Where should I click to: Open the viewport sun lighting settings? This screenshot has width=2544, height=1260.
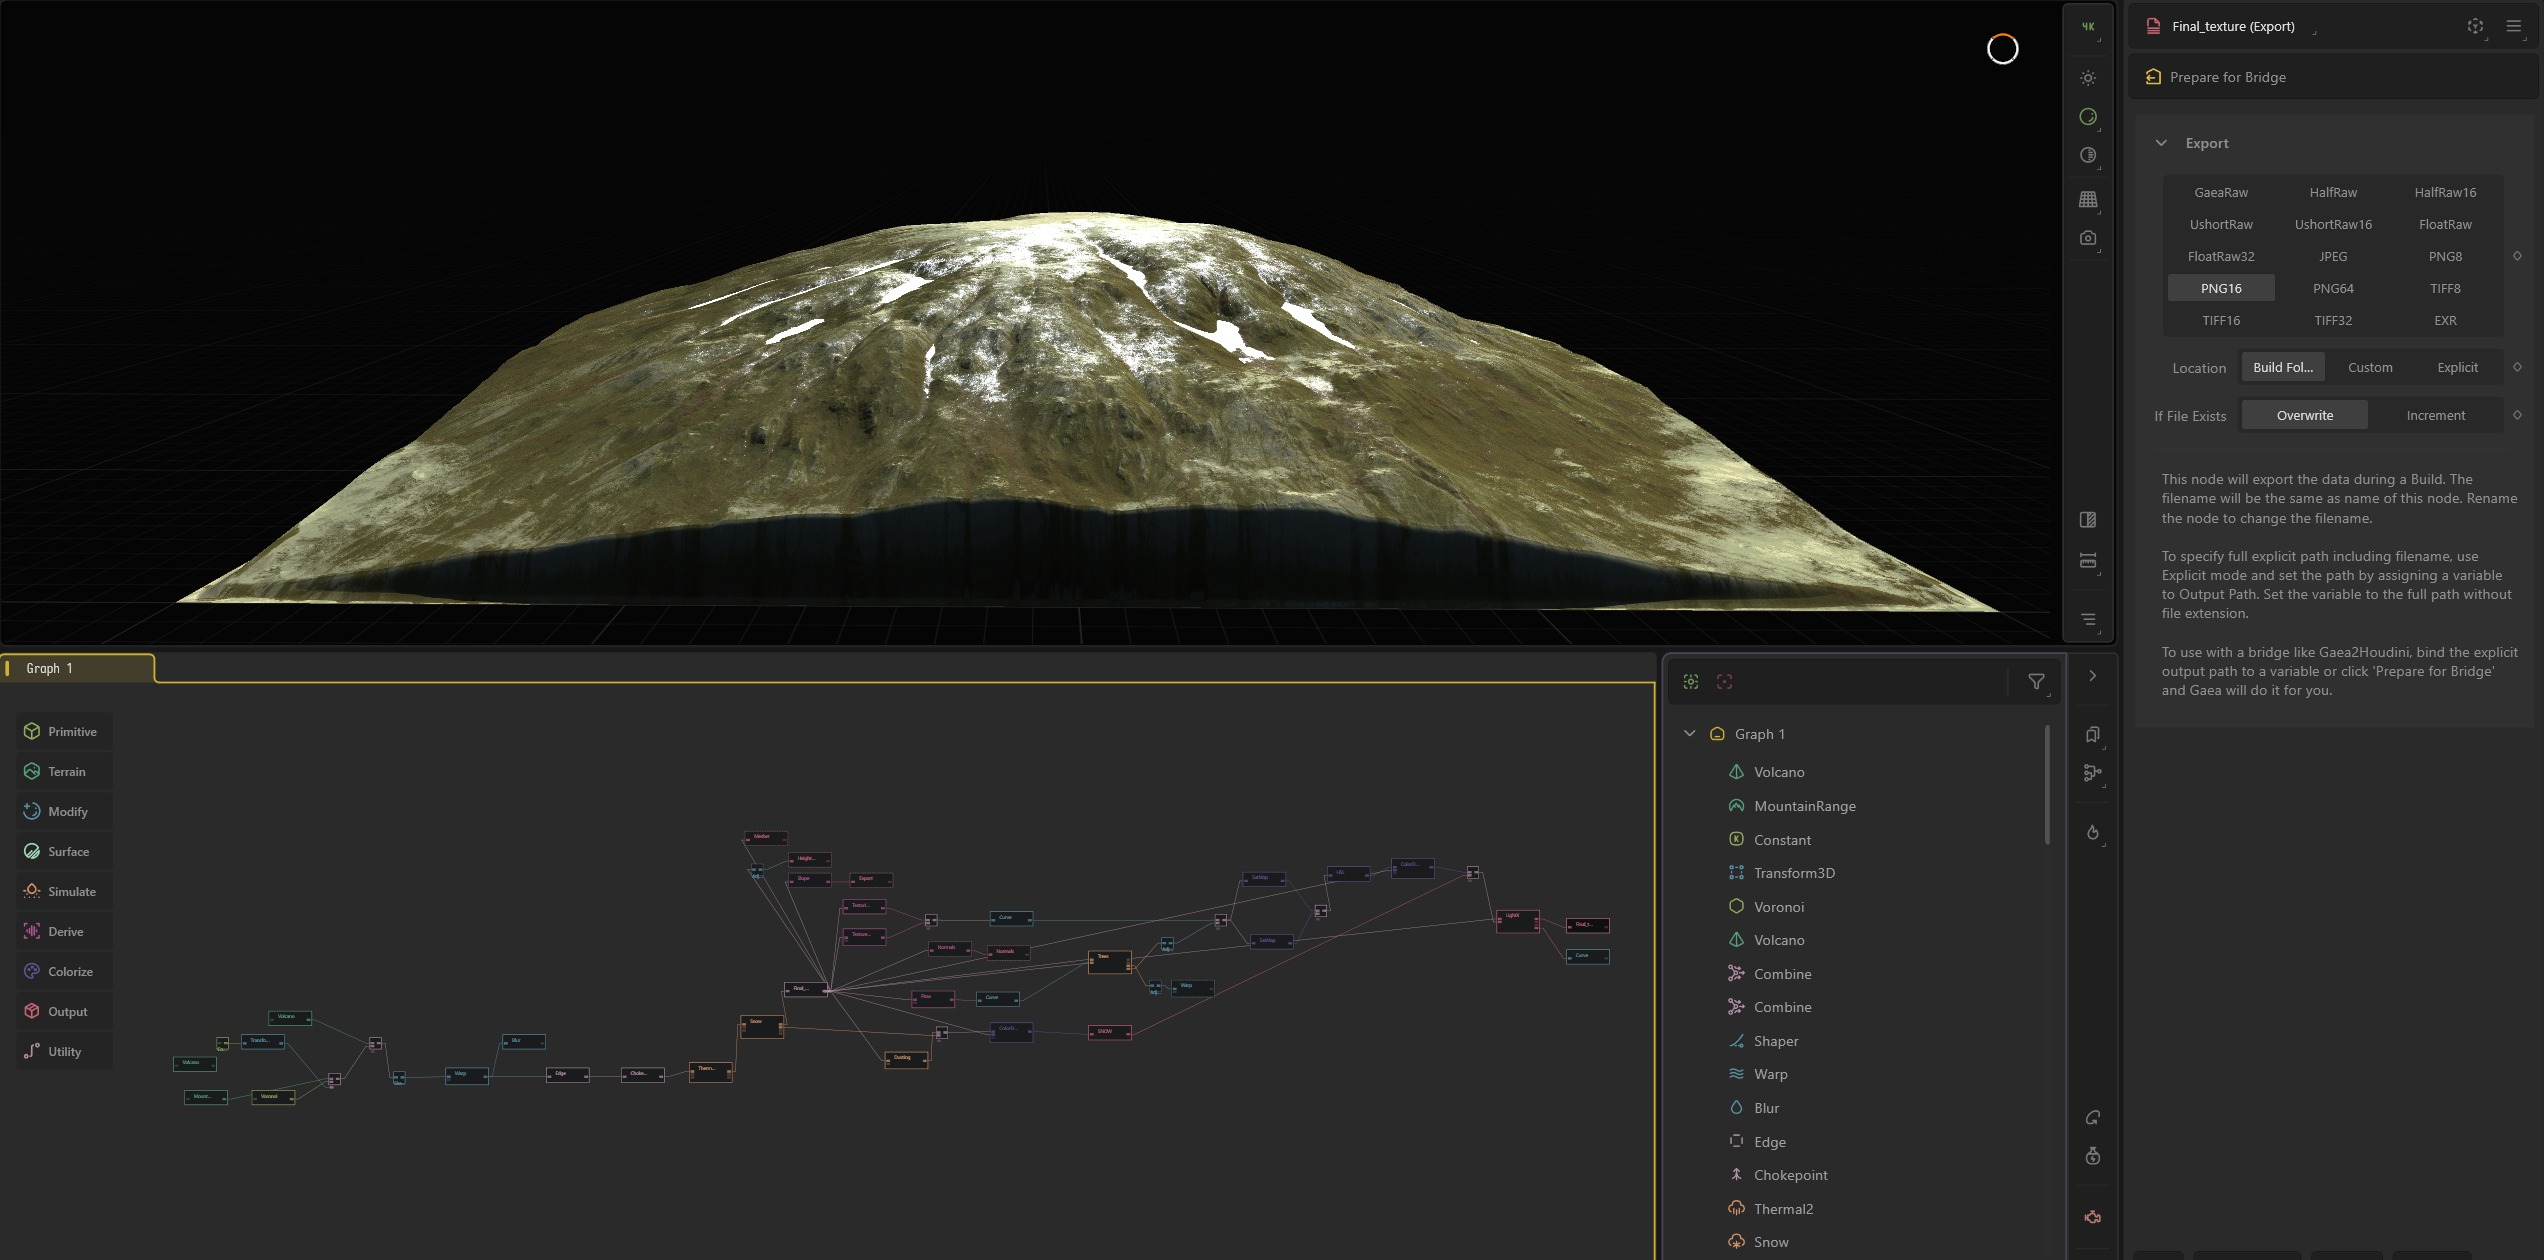pyautogui.click(x=2088, y=78)
